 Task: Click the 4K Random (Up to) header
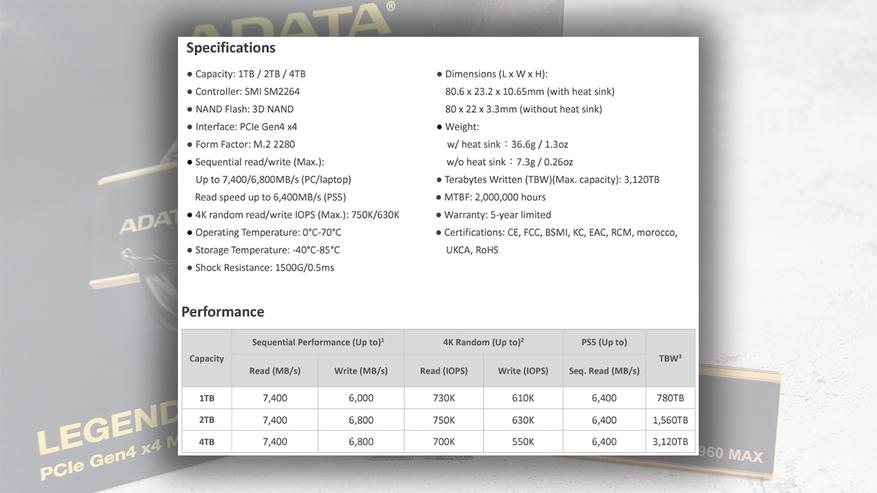pyautogui.click(x=483, y=342)
